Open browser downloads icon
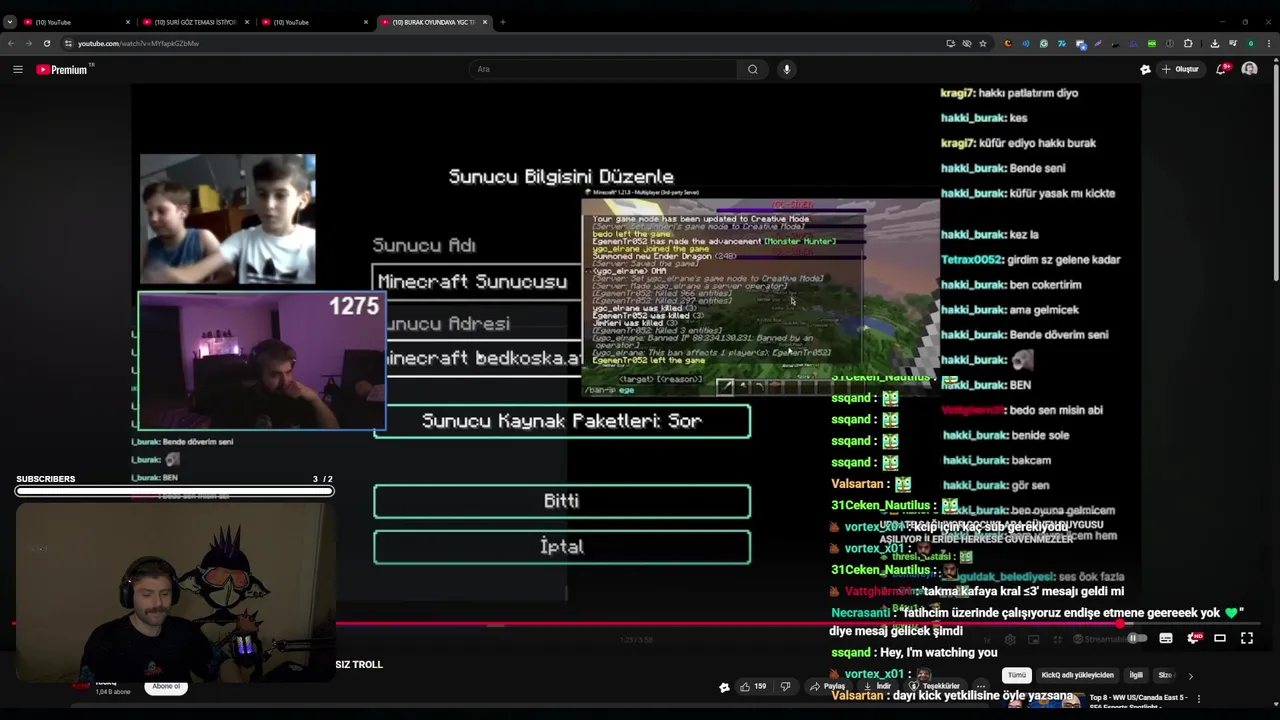Viewport: 1280px width, 720px height. [1214, 44]
